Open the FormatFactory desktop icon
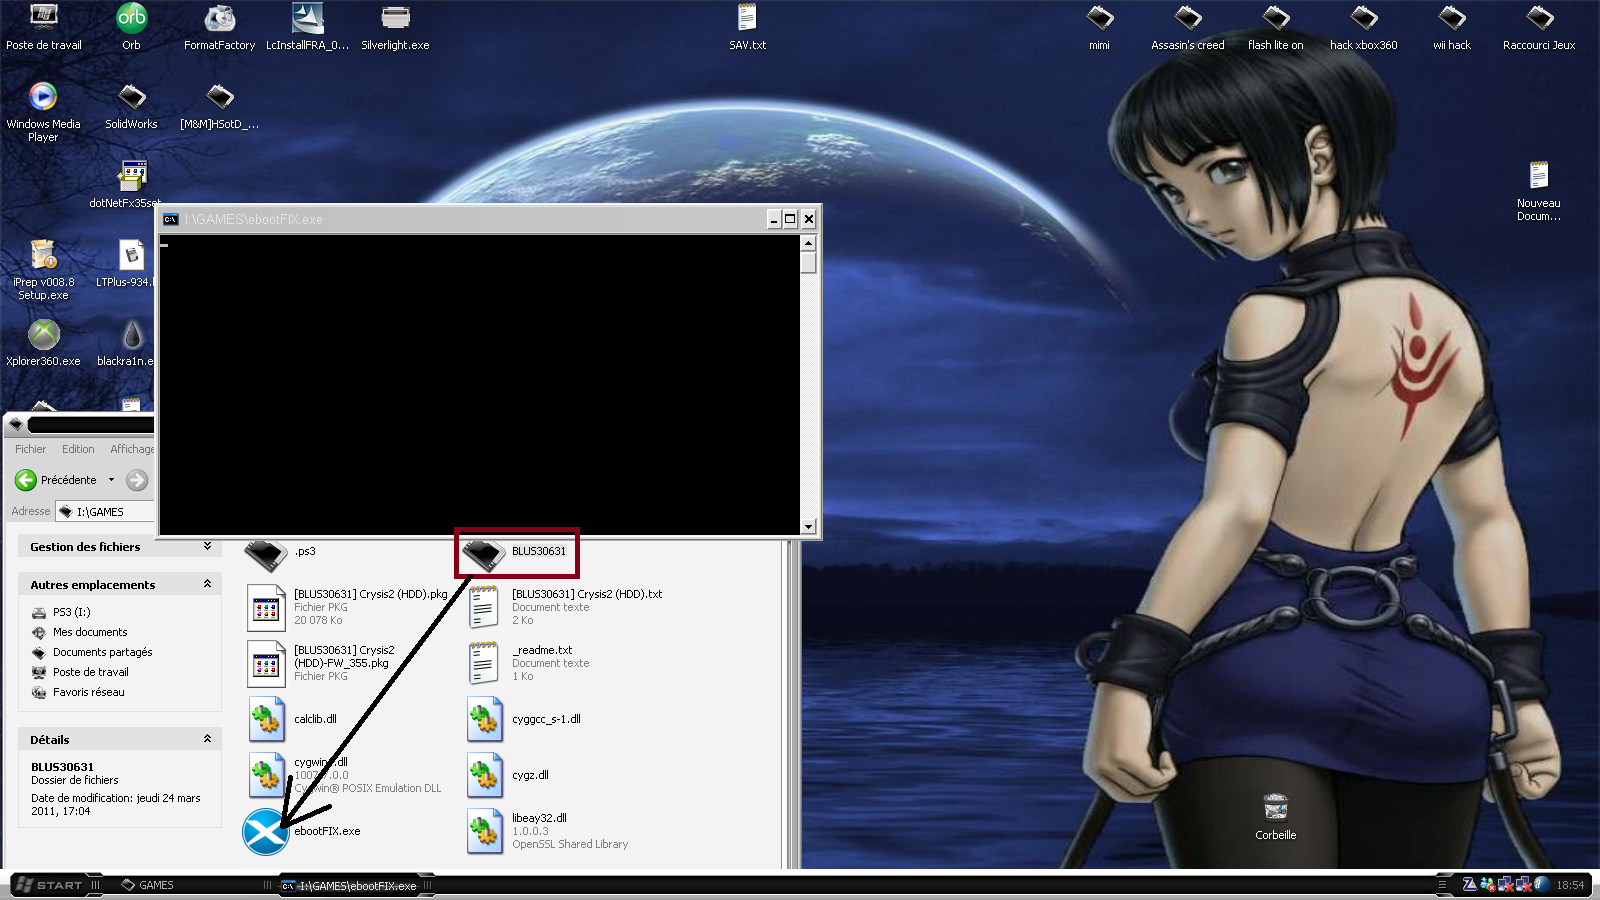 pyautogui.click(x=219, y=27)
